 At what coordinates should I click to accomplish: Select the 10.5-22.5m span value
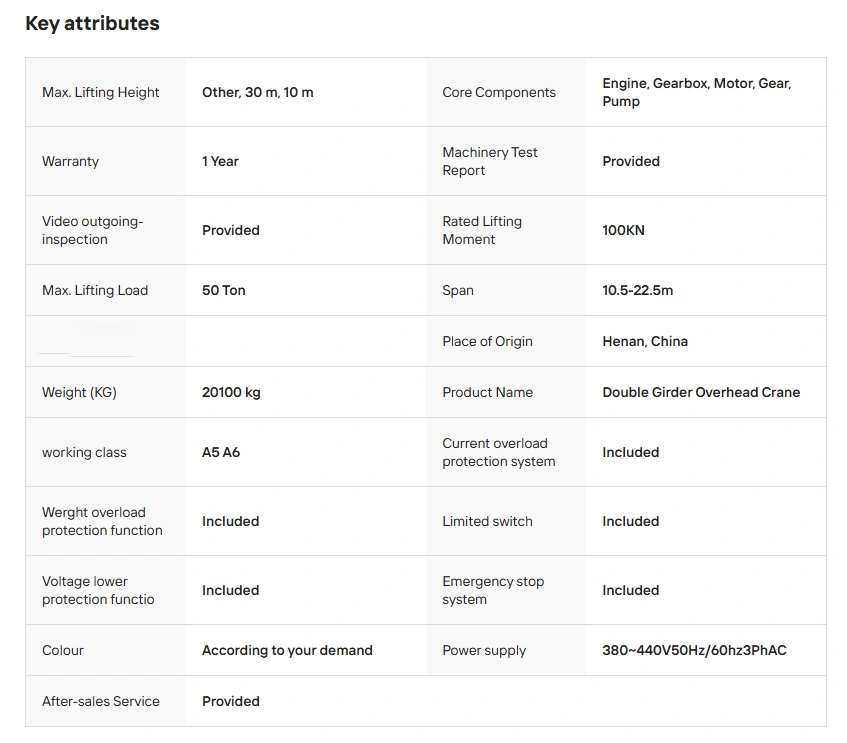click(x=637, y=290)
